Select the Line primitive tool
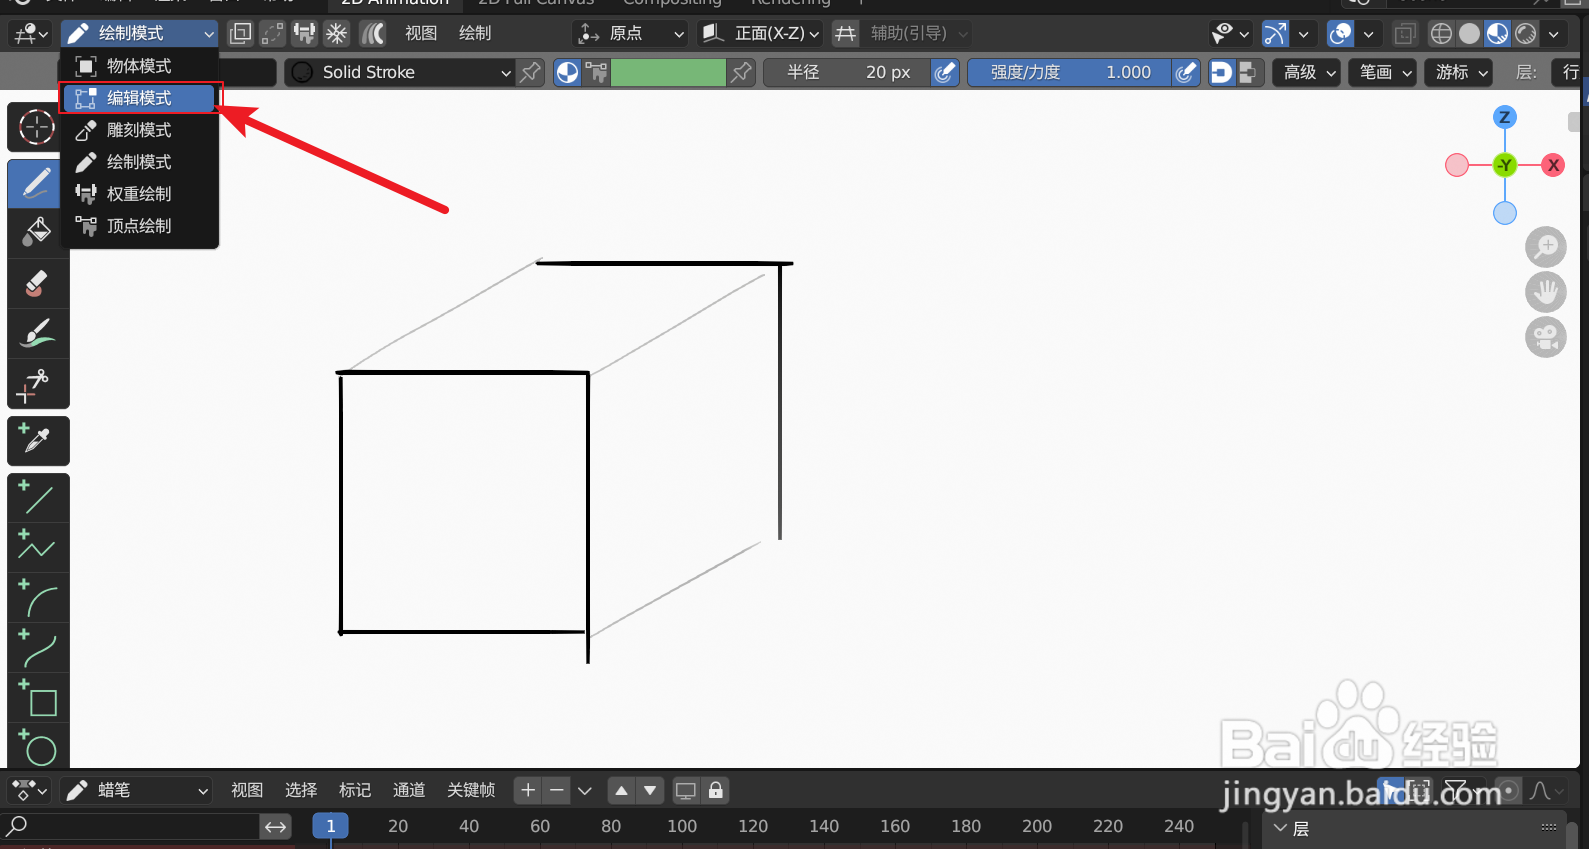1589x849 pixels. (x=37, y=497)
